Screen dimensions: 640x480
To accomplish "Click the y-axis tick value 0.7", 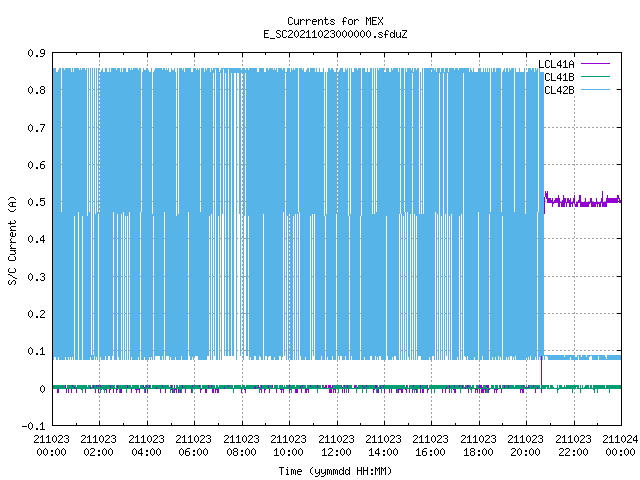I will point(36,128).
